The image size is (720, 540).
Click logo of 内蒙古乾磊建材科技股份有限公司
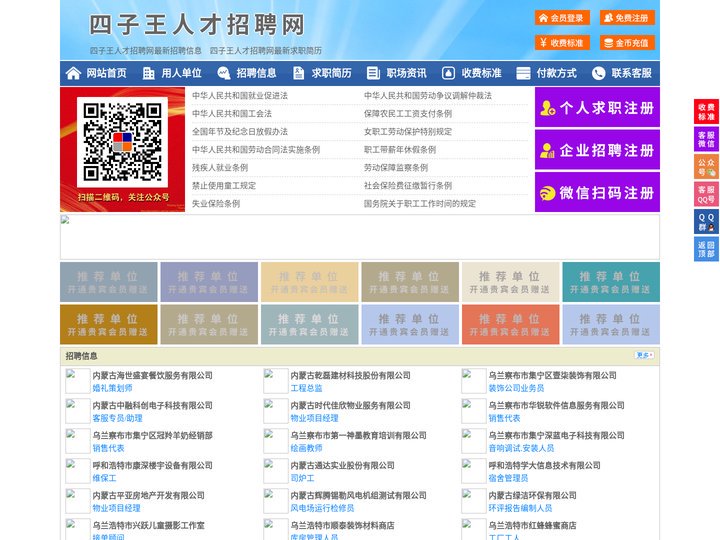click(276, 381)
